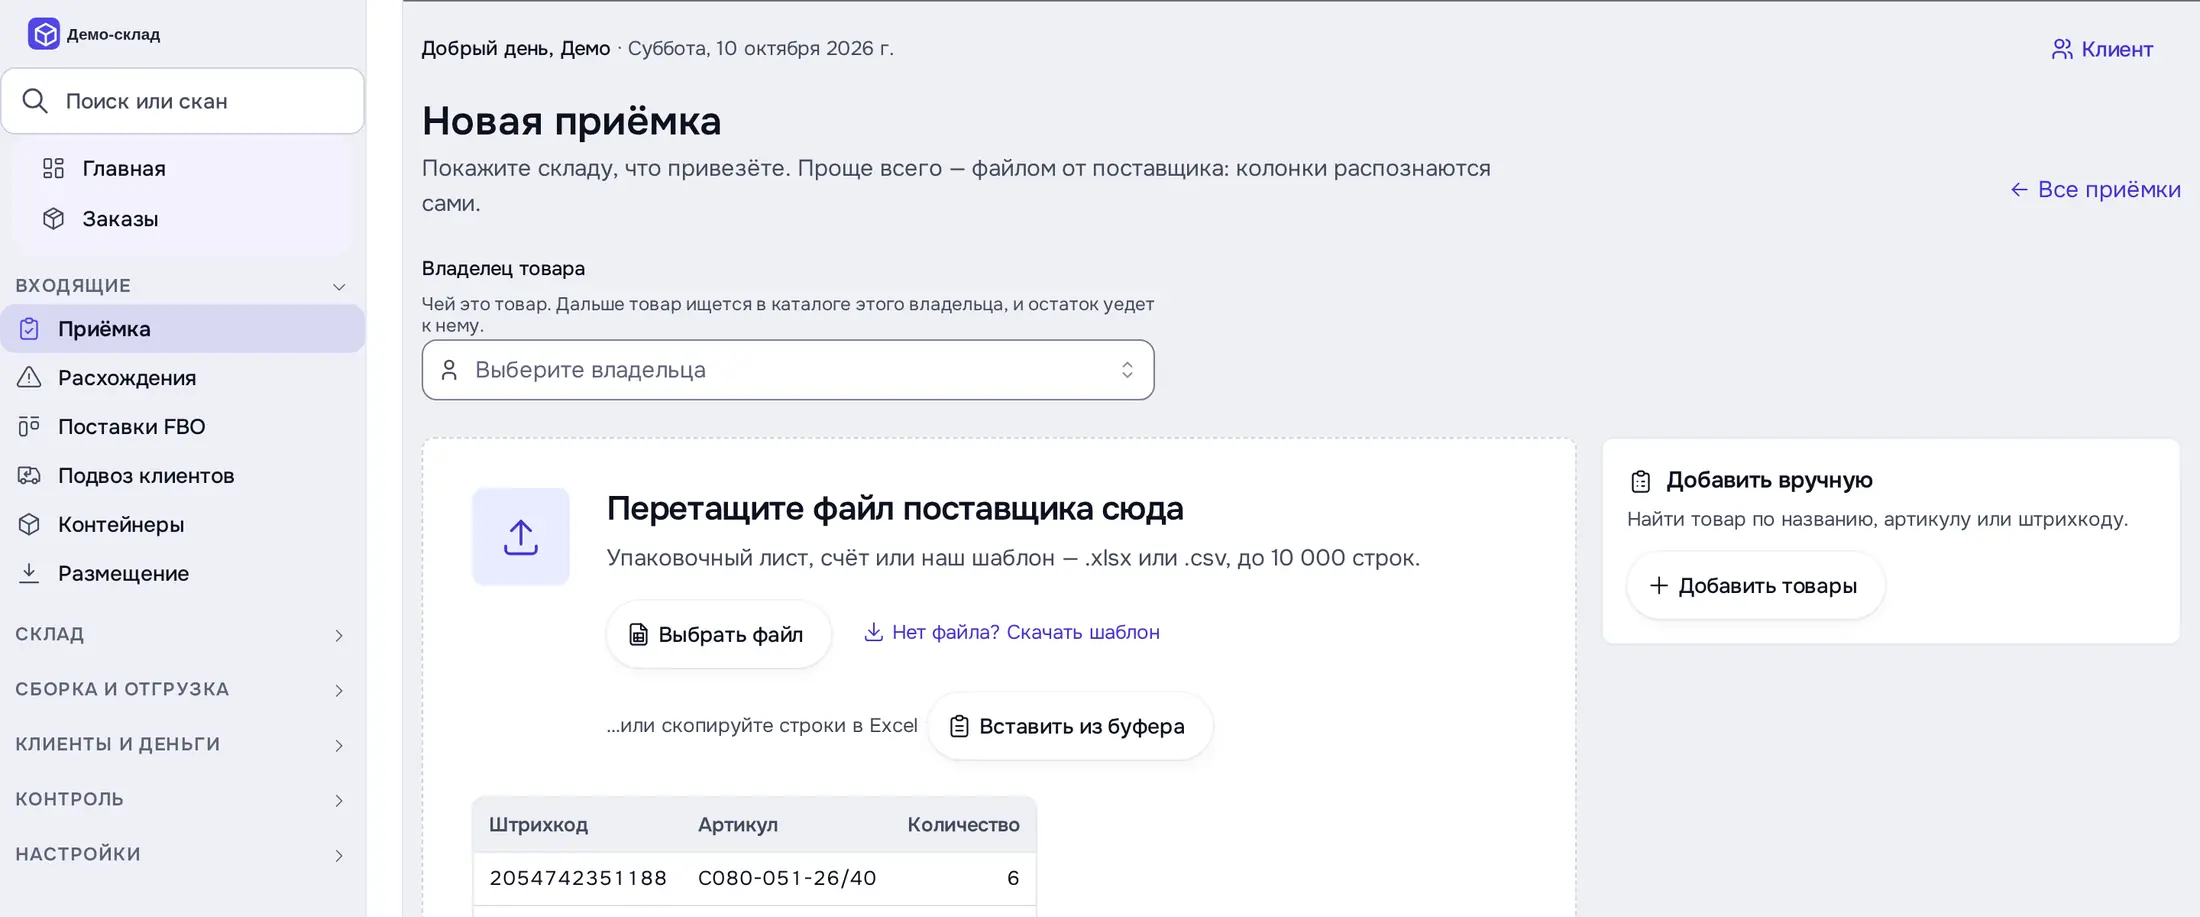Click the Вставить из буфера button
Viewport: 2200px width, 917px height.
pos(1070,726)
